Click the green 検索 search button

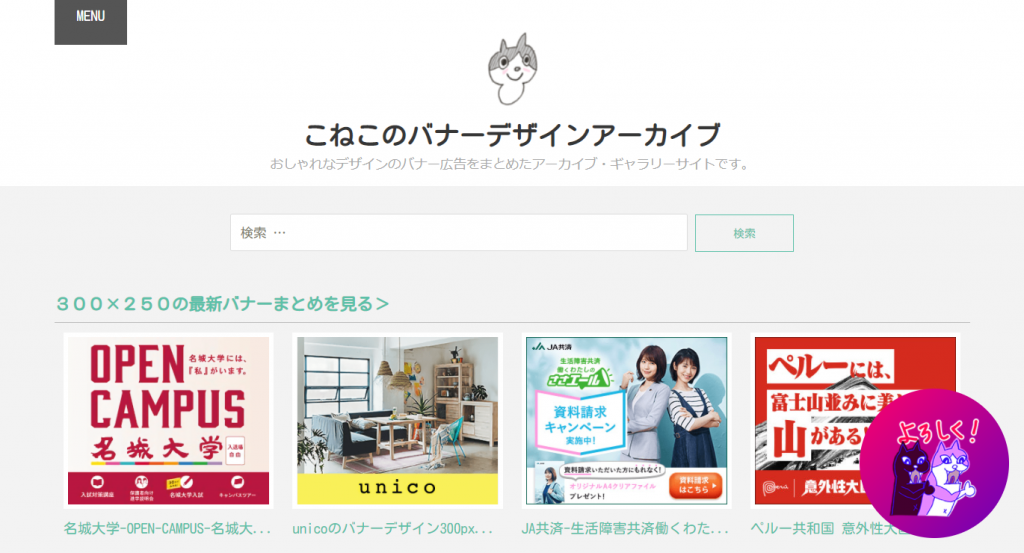click(744, 233)
